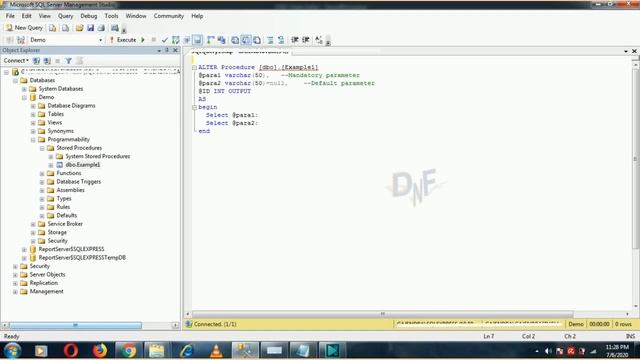Click the Execute button

[123, 40]
